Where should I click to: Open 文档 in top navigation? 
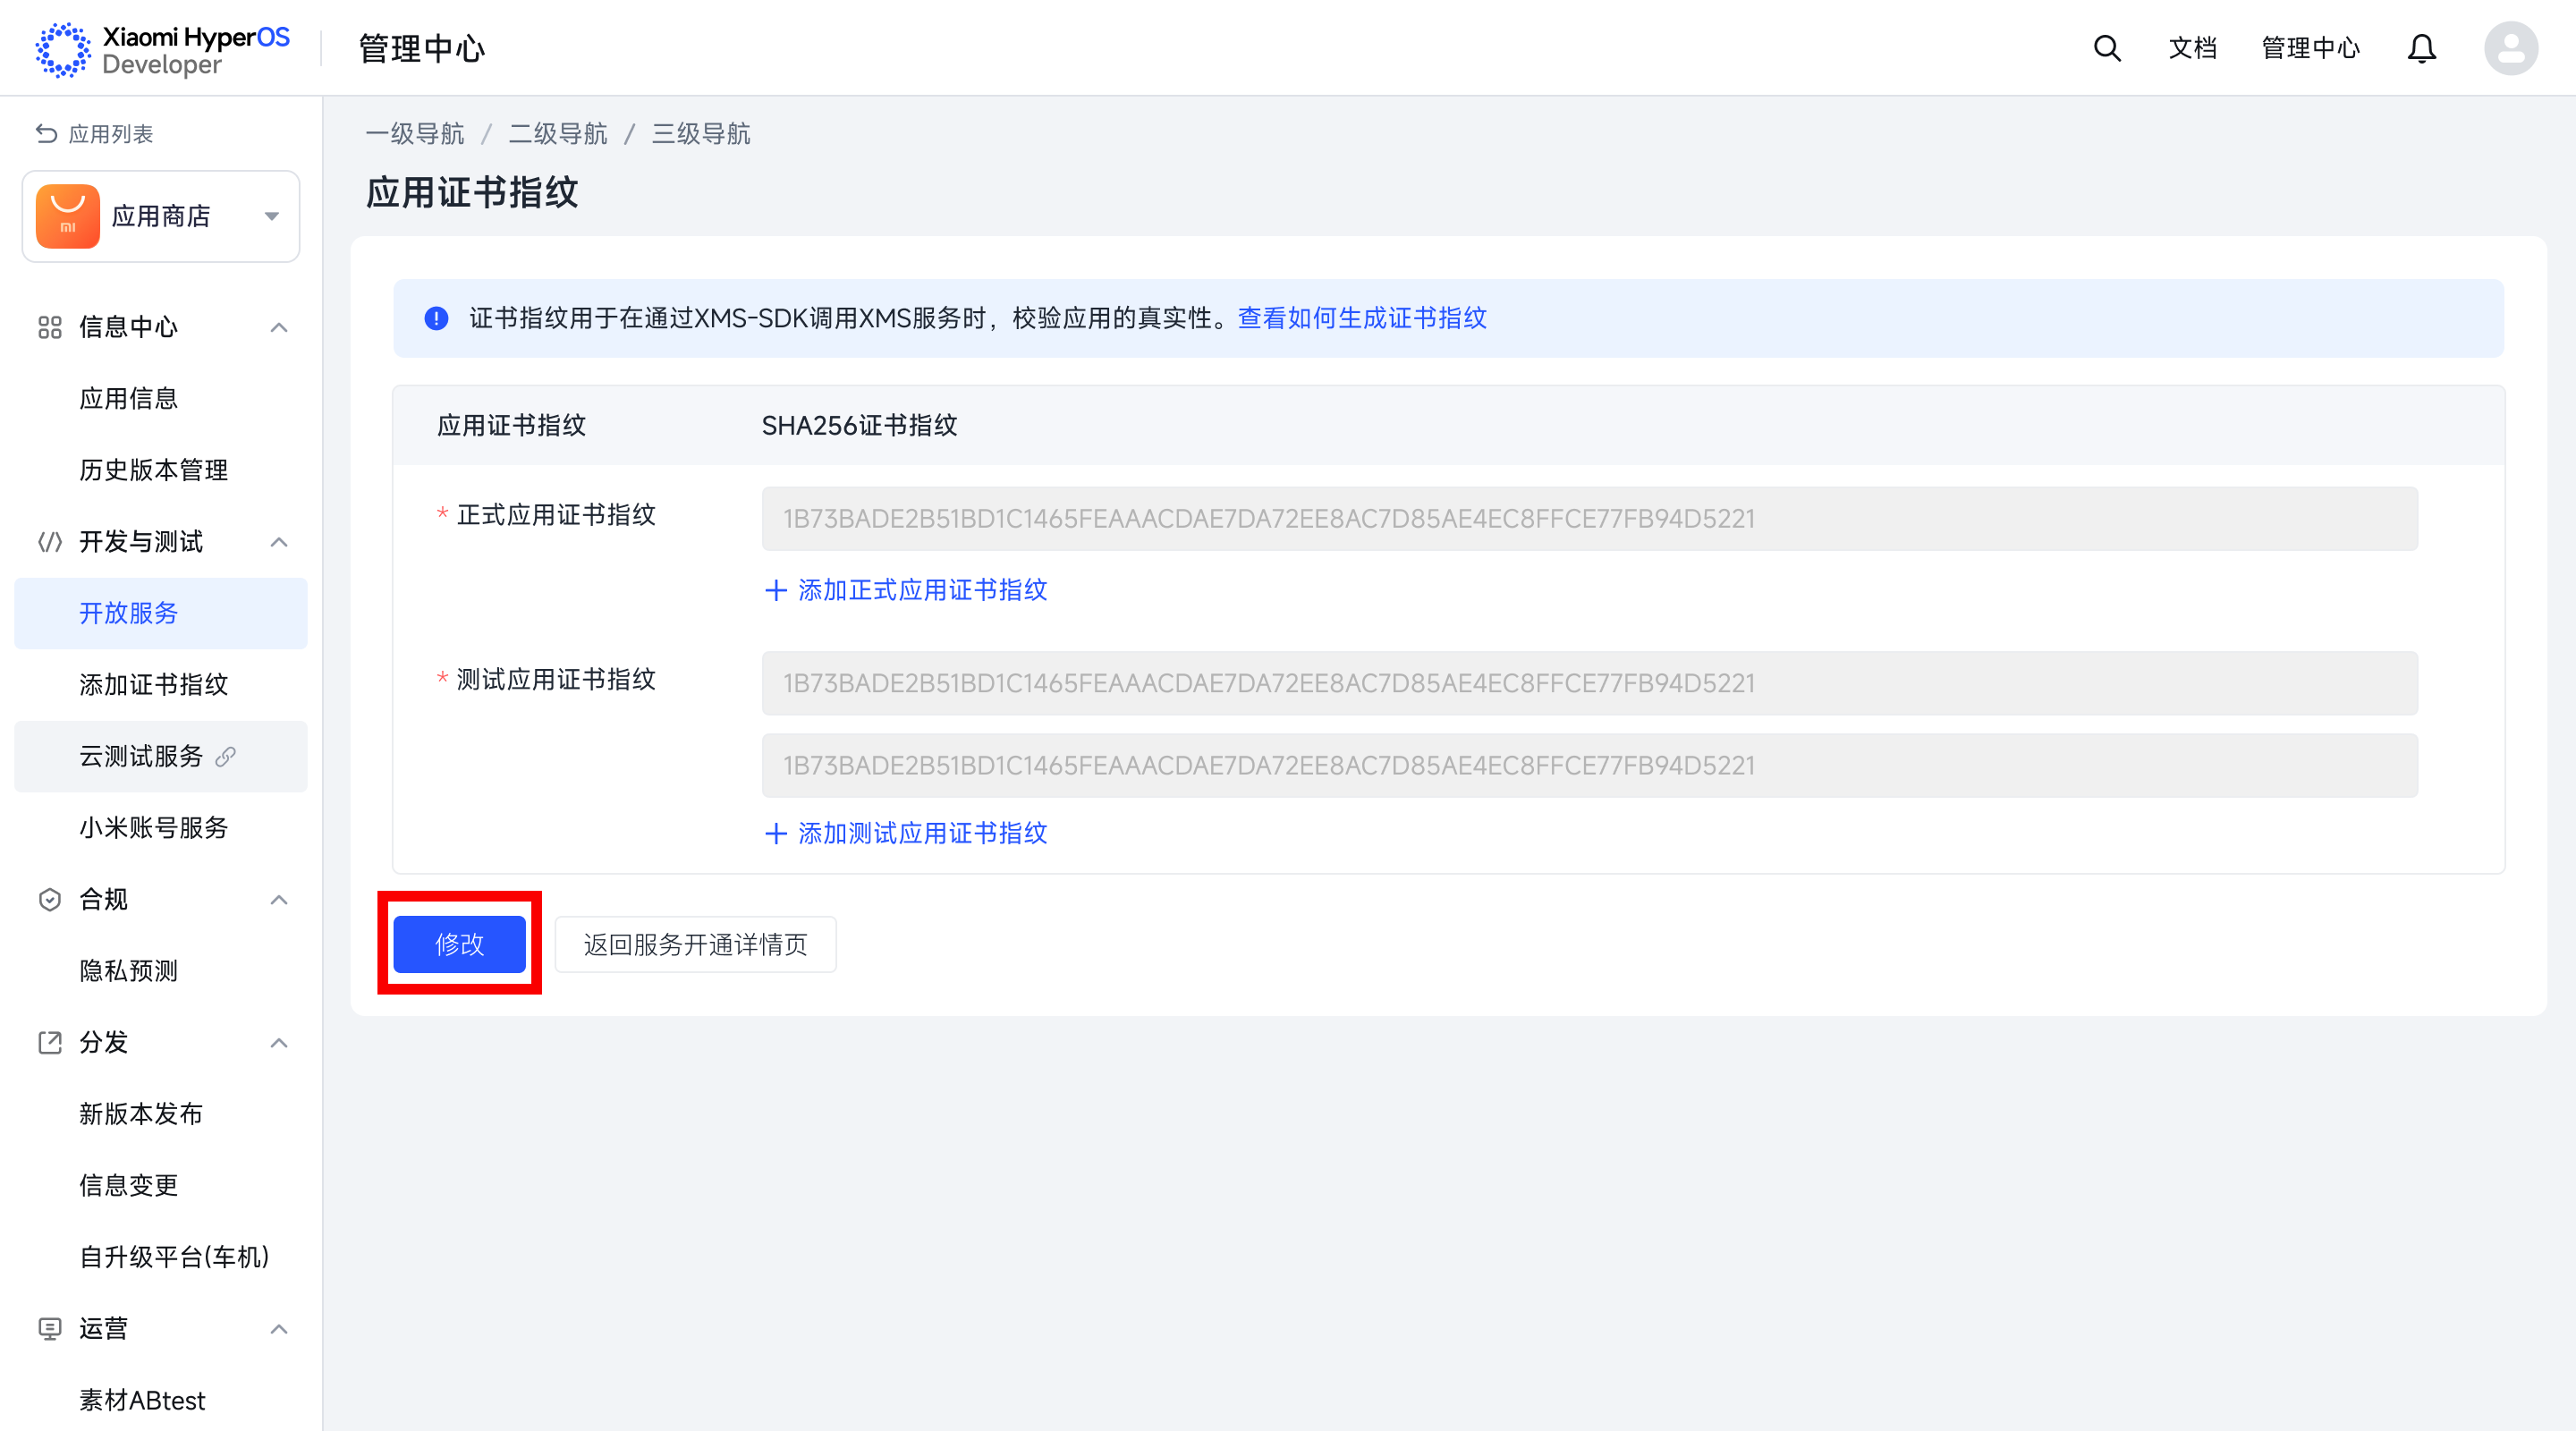click(x=2192, y=48)
